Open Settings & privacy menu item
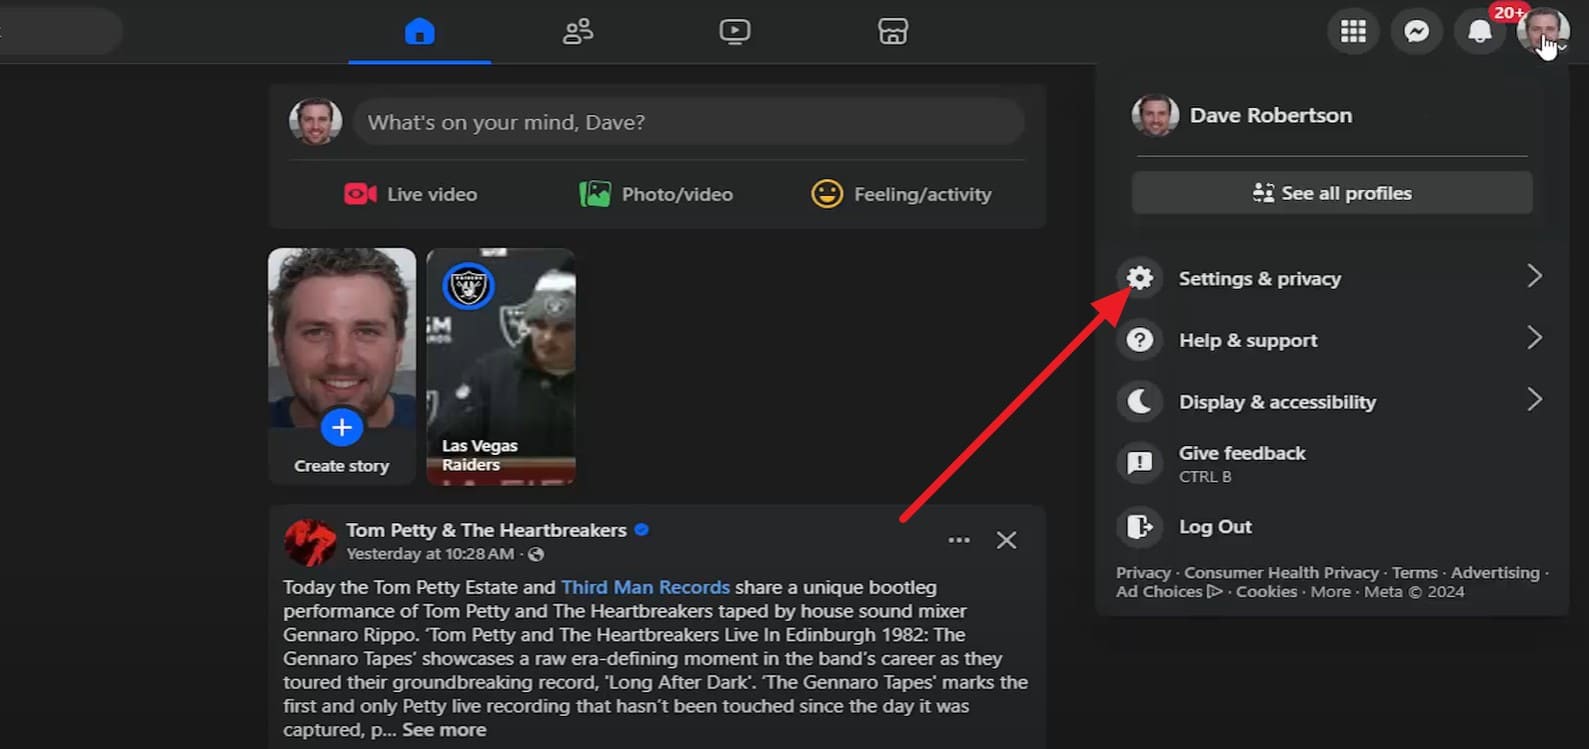Image resolution: width=1589 pixels, height=749 pixels. coord(1332,278)
